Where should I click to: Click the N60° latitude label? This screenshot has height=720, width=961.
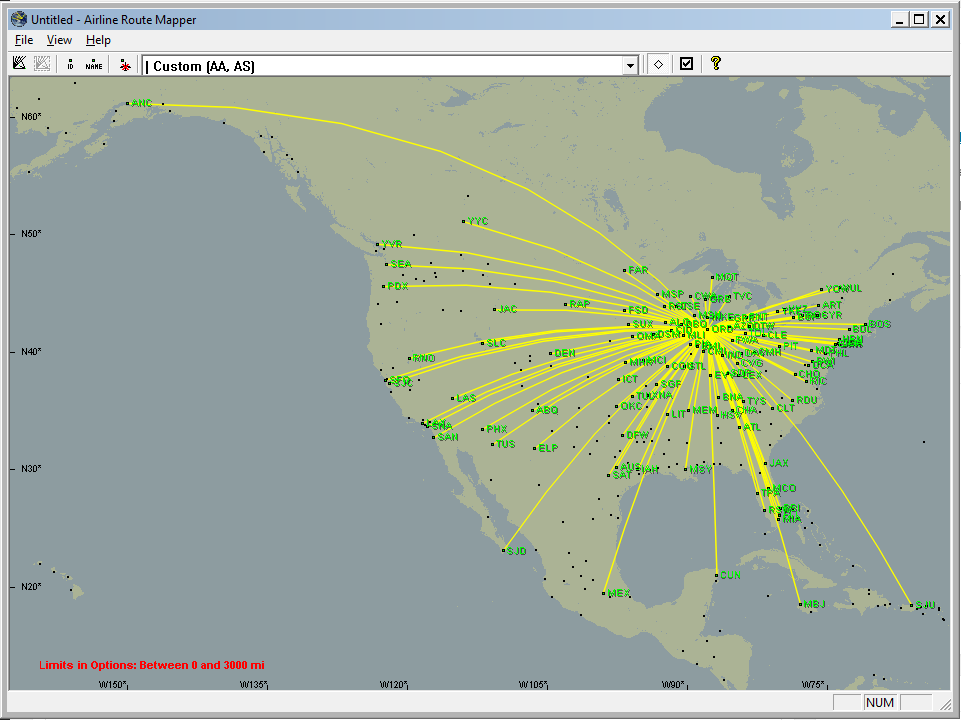pos(31,116)
